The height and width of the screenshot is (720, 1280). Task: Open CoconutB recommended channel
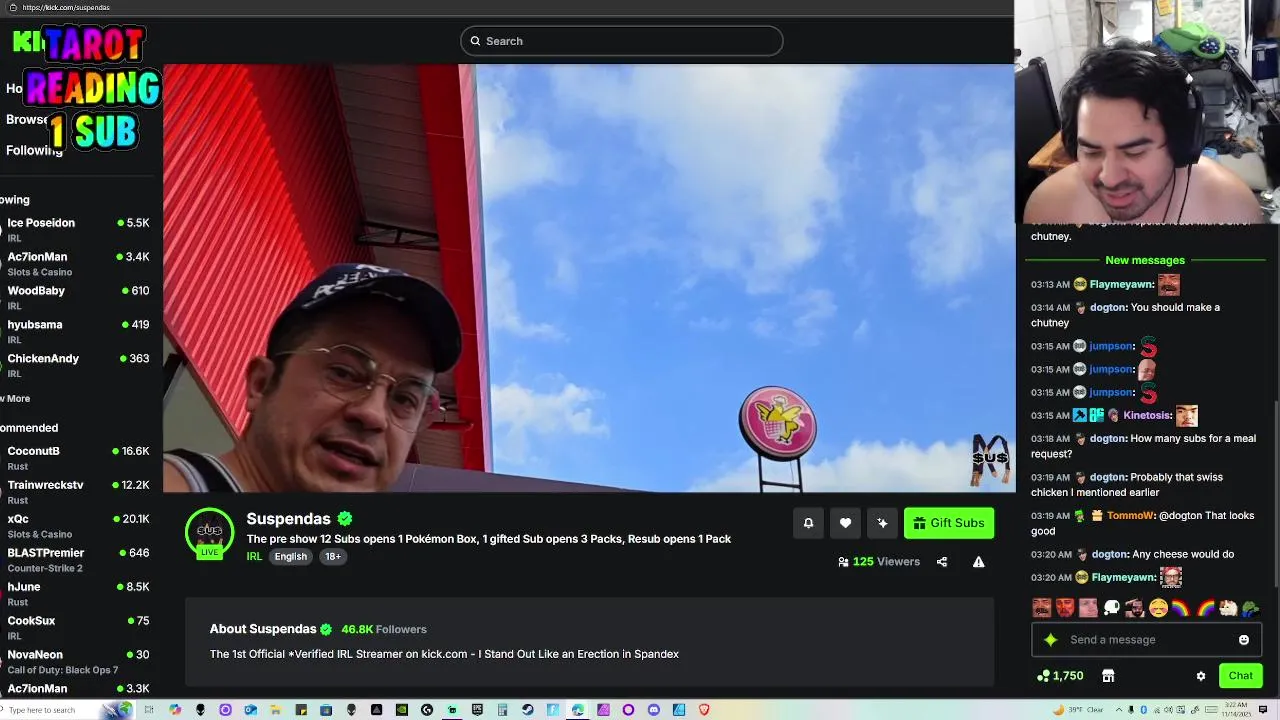coord(78,457)
